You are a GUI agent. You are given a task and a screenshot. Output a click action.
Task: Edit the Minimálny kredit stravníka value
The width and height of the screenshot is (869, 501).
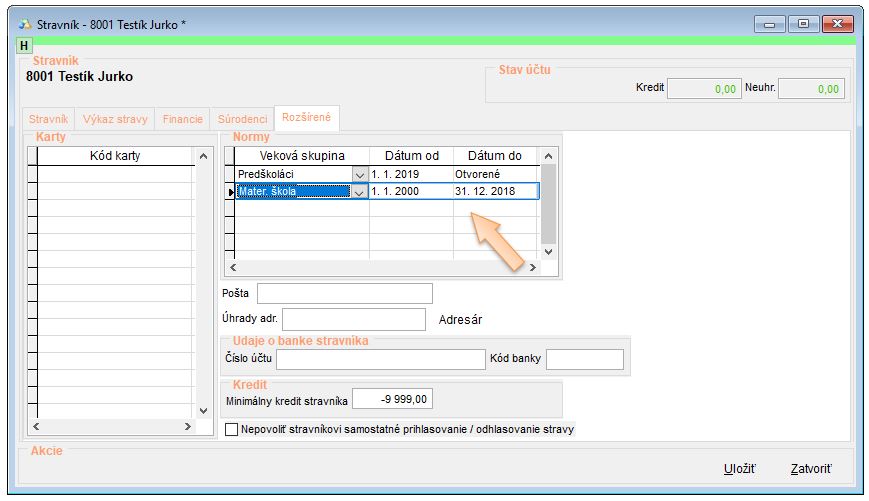[393, 400]
